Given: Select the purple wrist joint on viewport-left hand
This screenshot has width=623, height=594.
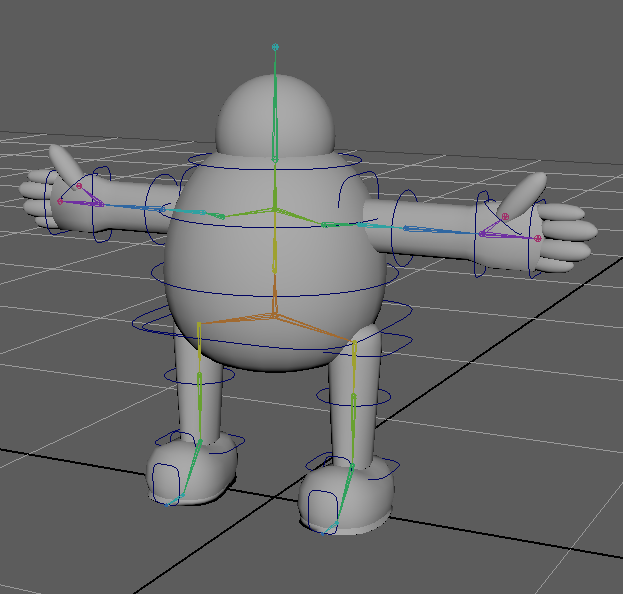Looking at the screenshot, I should 101,203.
